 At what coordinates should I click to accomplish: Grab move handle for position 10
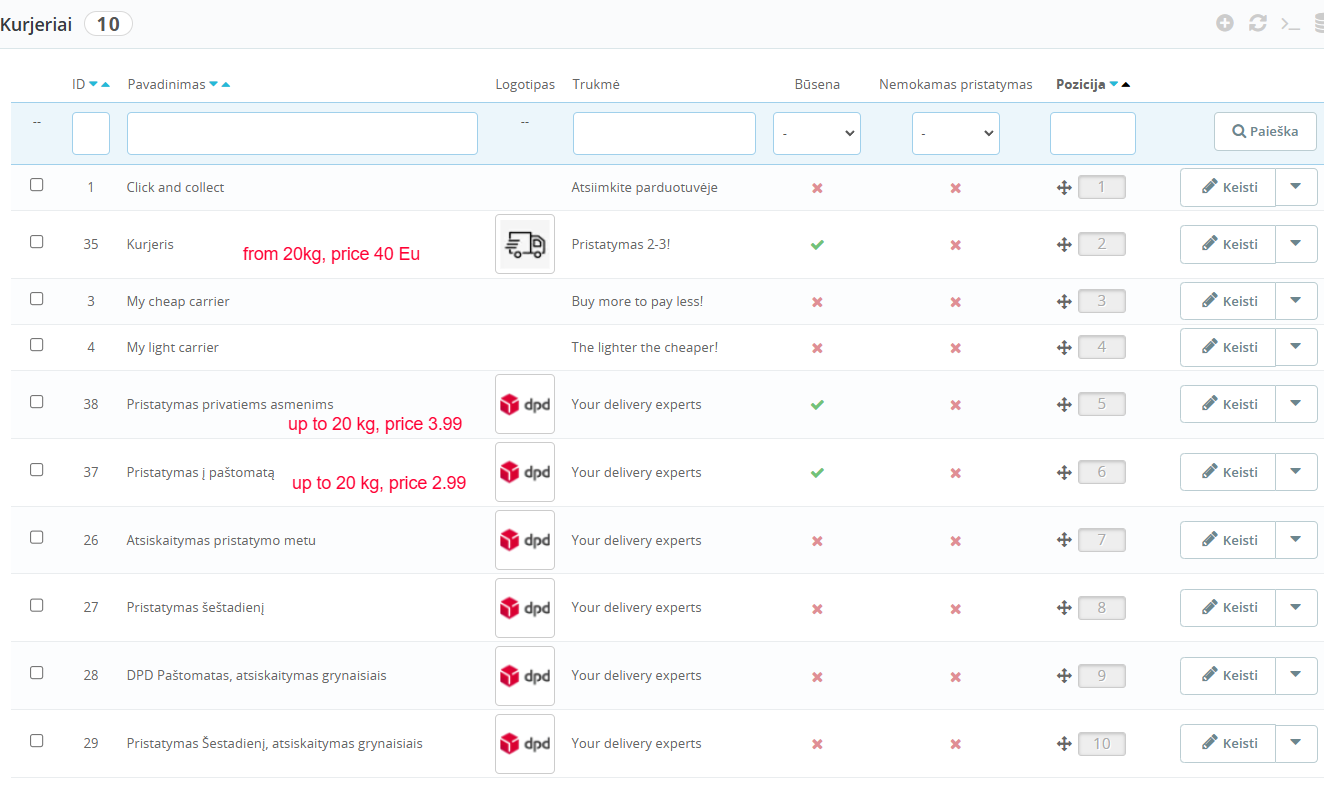[x=1064, y=744]
